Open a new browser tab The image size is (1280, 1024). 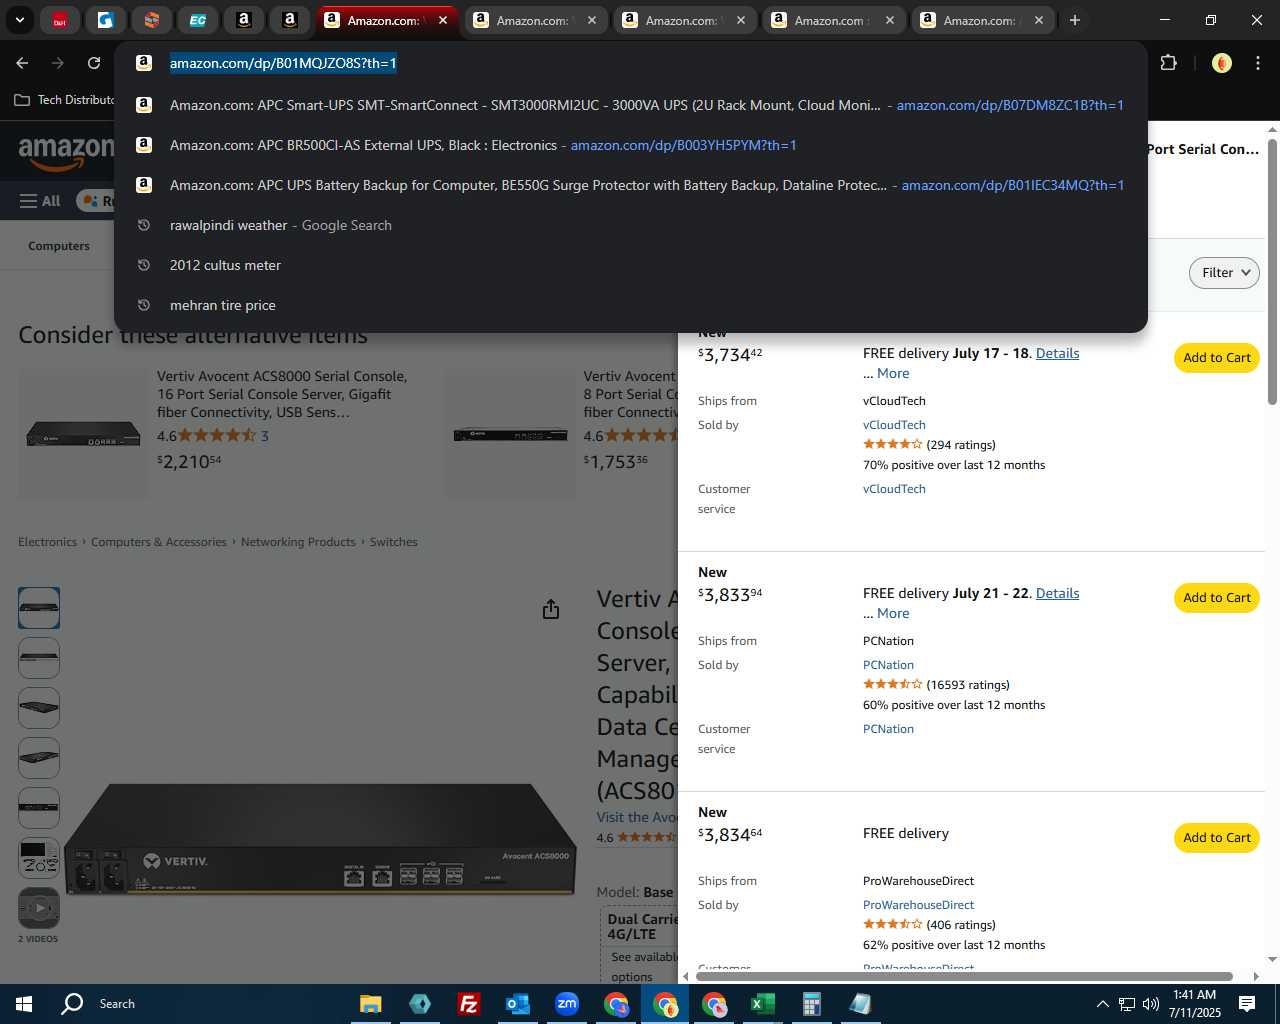(x=1075, y=20)
